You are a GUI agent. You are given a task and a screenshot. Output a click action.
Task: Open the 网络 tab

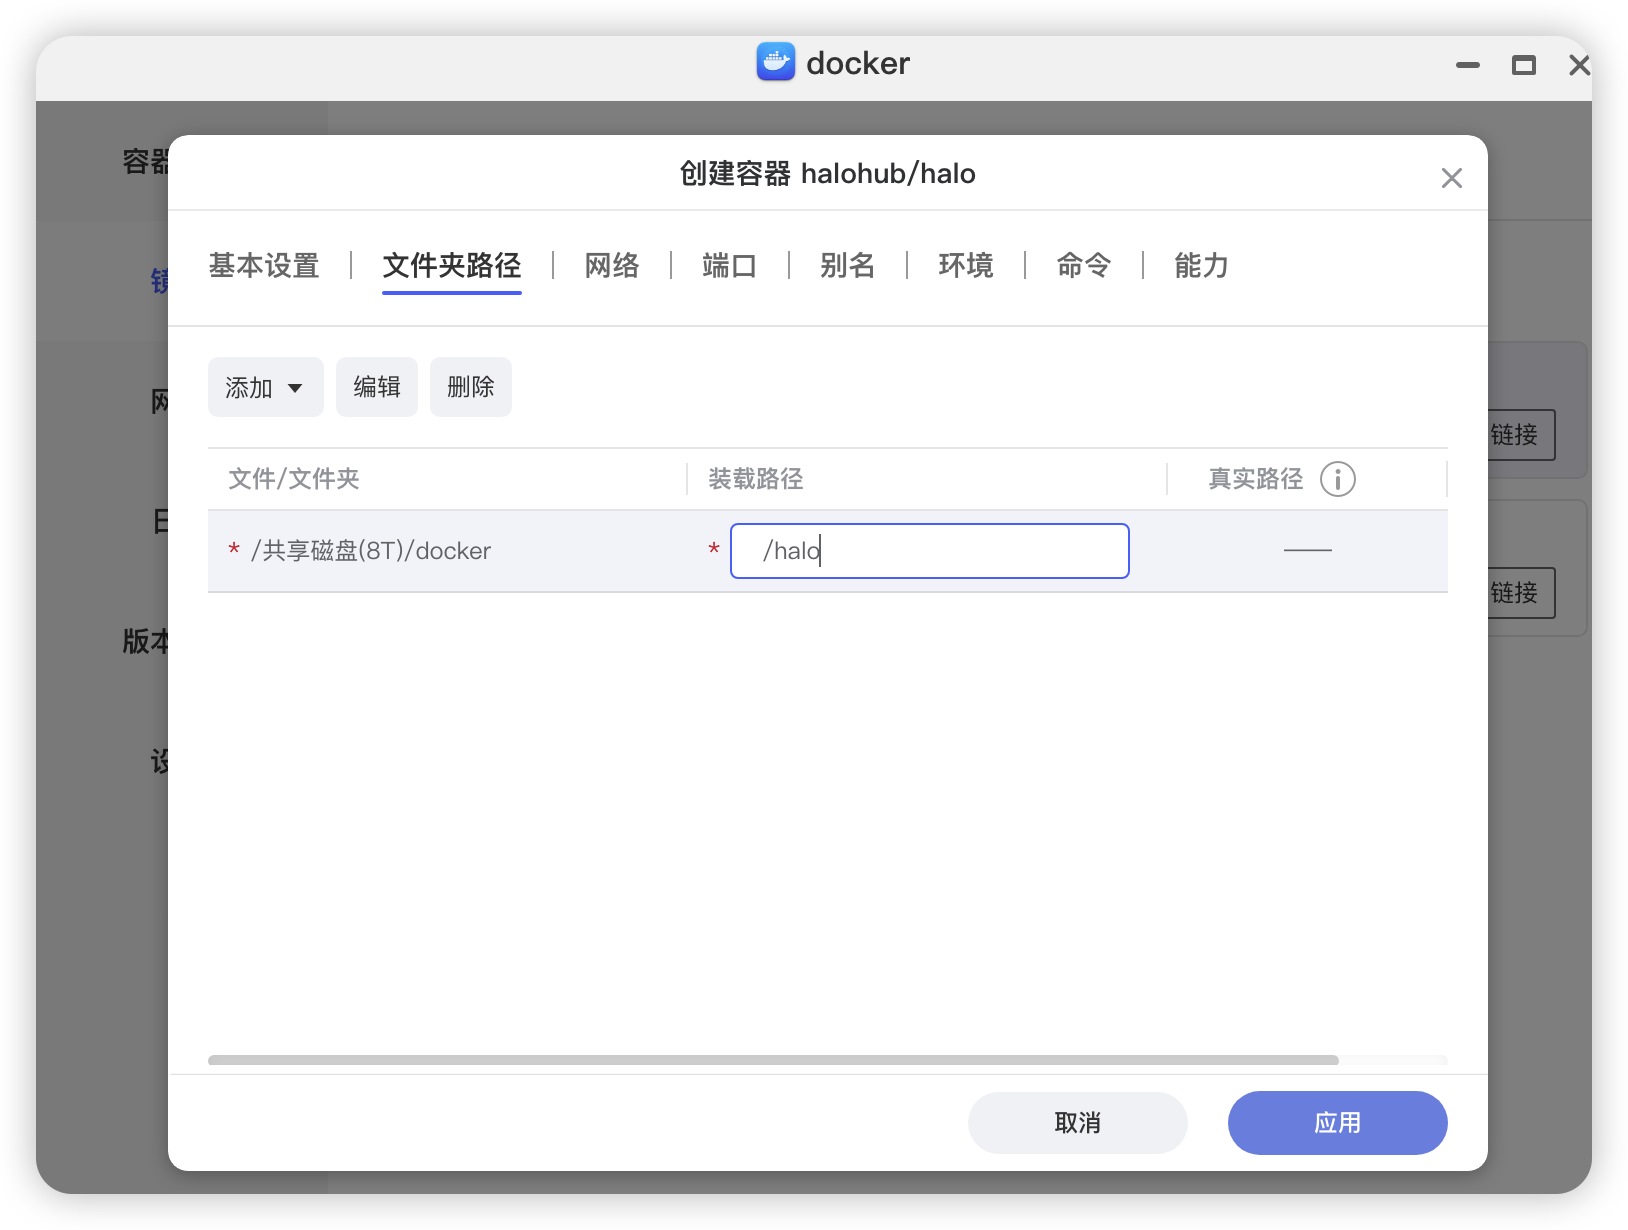click(x=612, y=265)
